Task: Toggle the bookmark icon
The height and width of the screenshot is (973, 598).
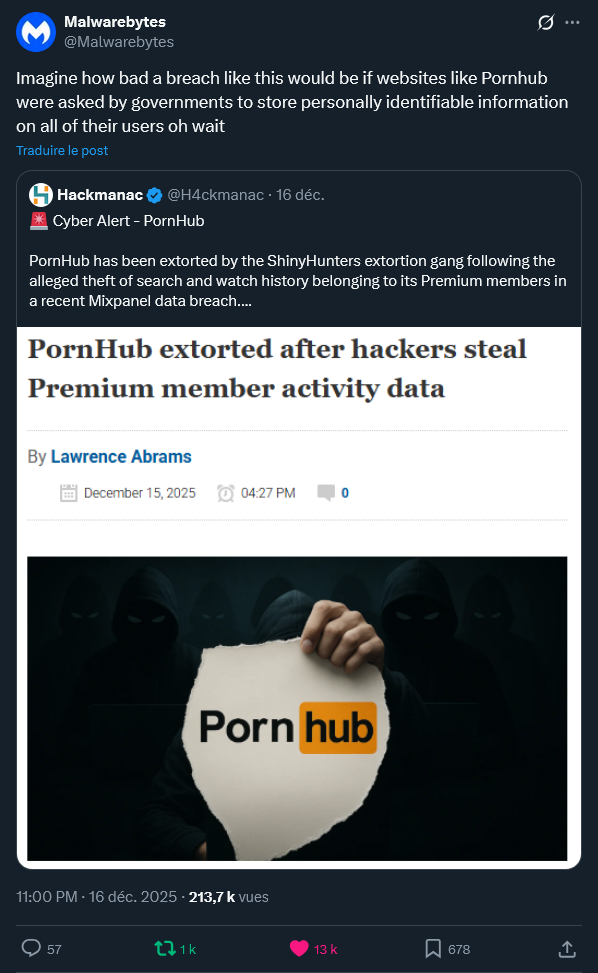Action: tap(433, 948)
